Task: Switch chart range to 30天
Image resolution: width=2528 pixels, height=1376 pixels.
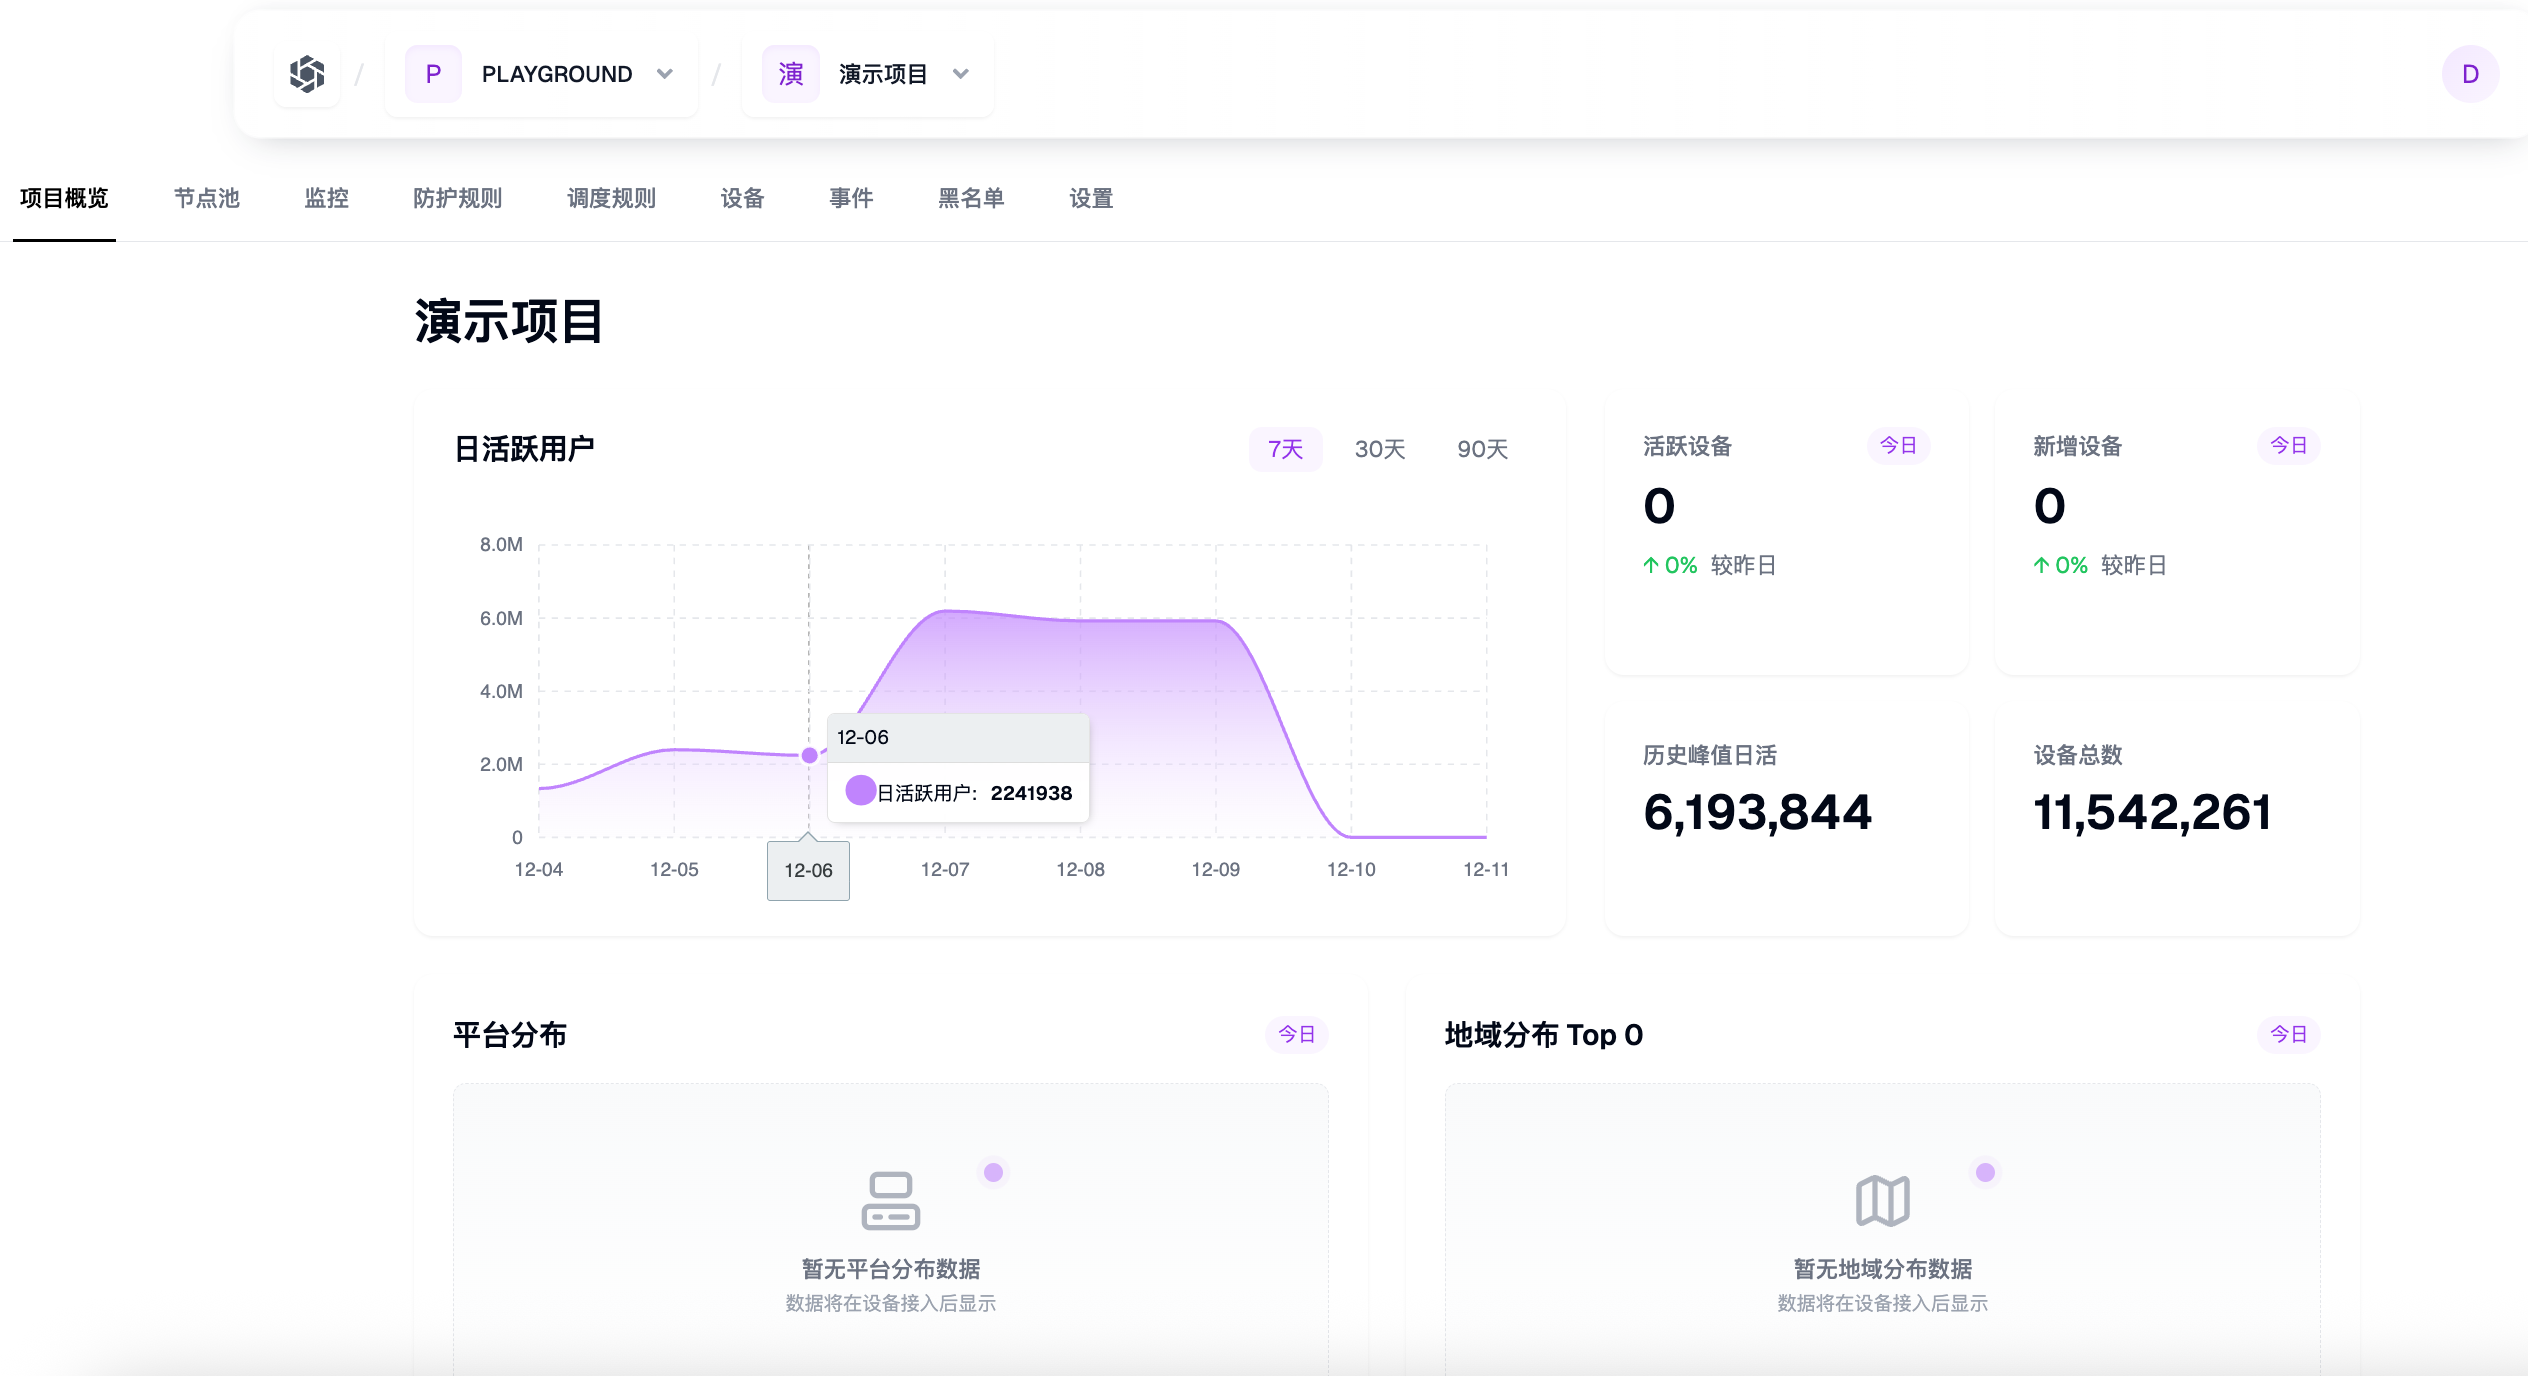Action: (x=1379, y=450)
